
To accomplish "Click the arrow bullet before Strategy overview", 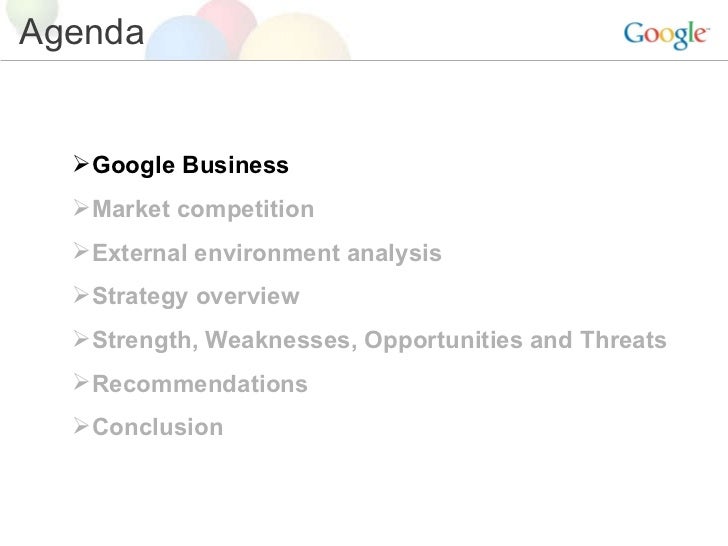I will point(81,295).
